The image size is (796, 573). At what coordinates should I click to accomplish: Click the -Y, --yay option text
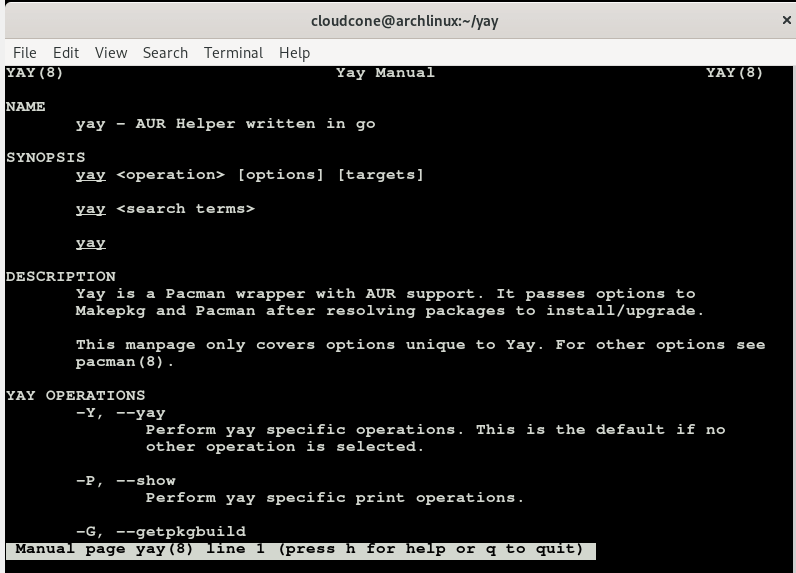coord(121,413)
